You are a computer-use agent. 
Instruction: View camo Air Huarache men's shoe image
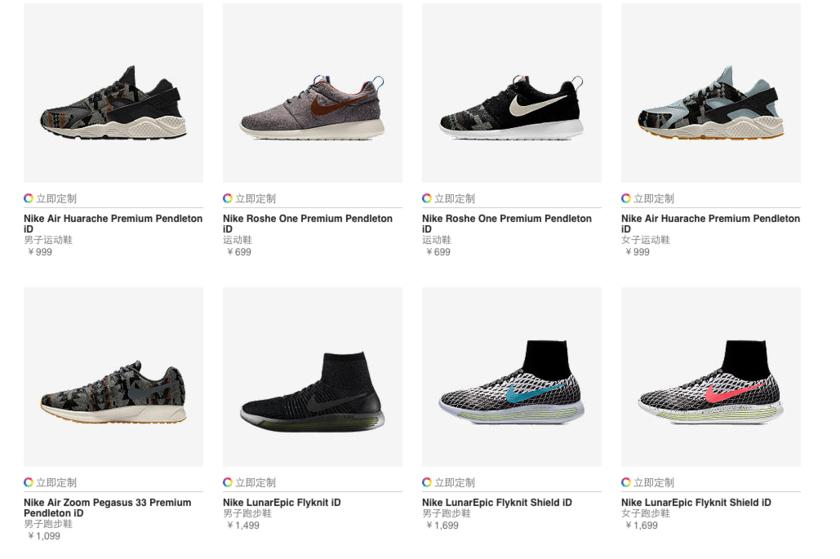(x=113, y=93)
